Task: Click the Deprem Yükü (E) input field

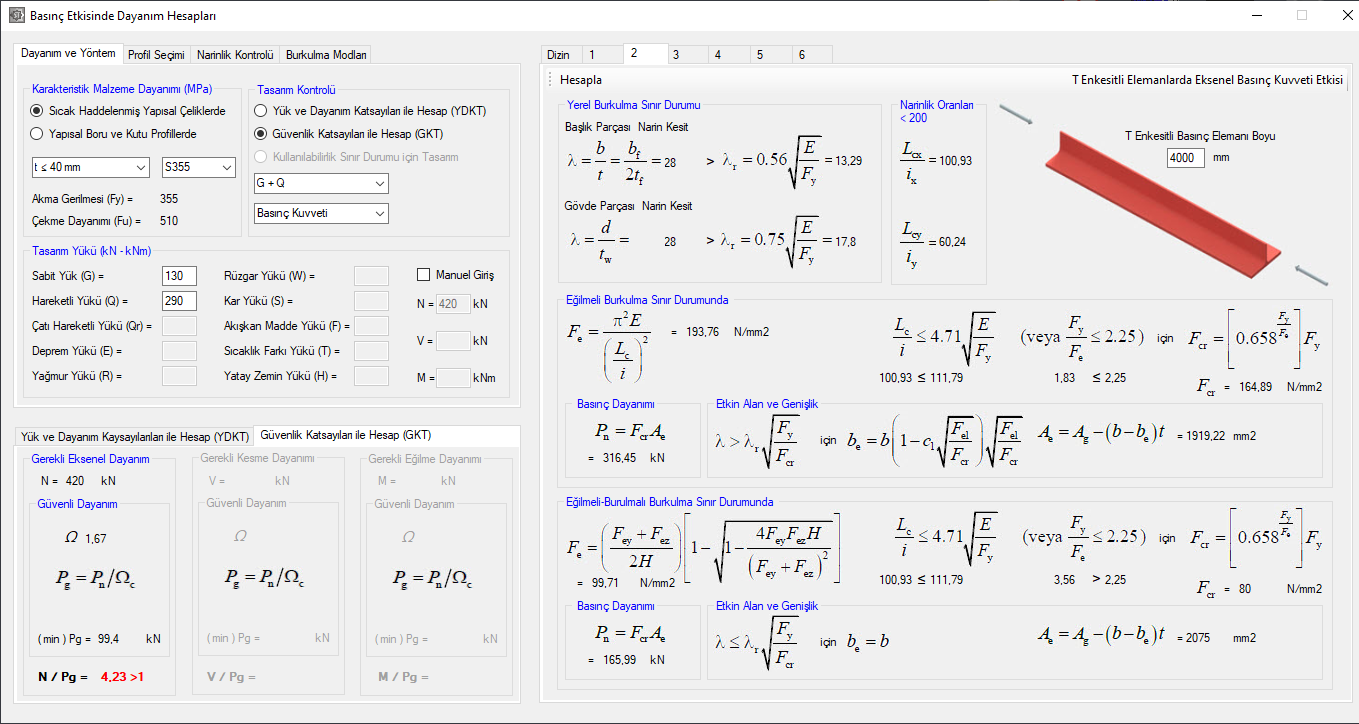Action: 179,350
